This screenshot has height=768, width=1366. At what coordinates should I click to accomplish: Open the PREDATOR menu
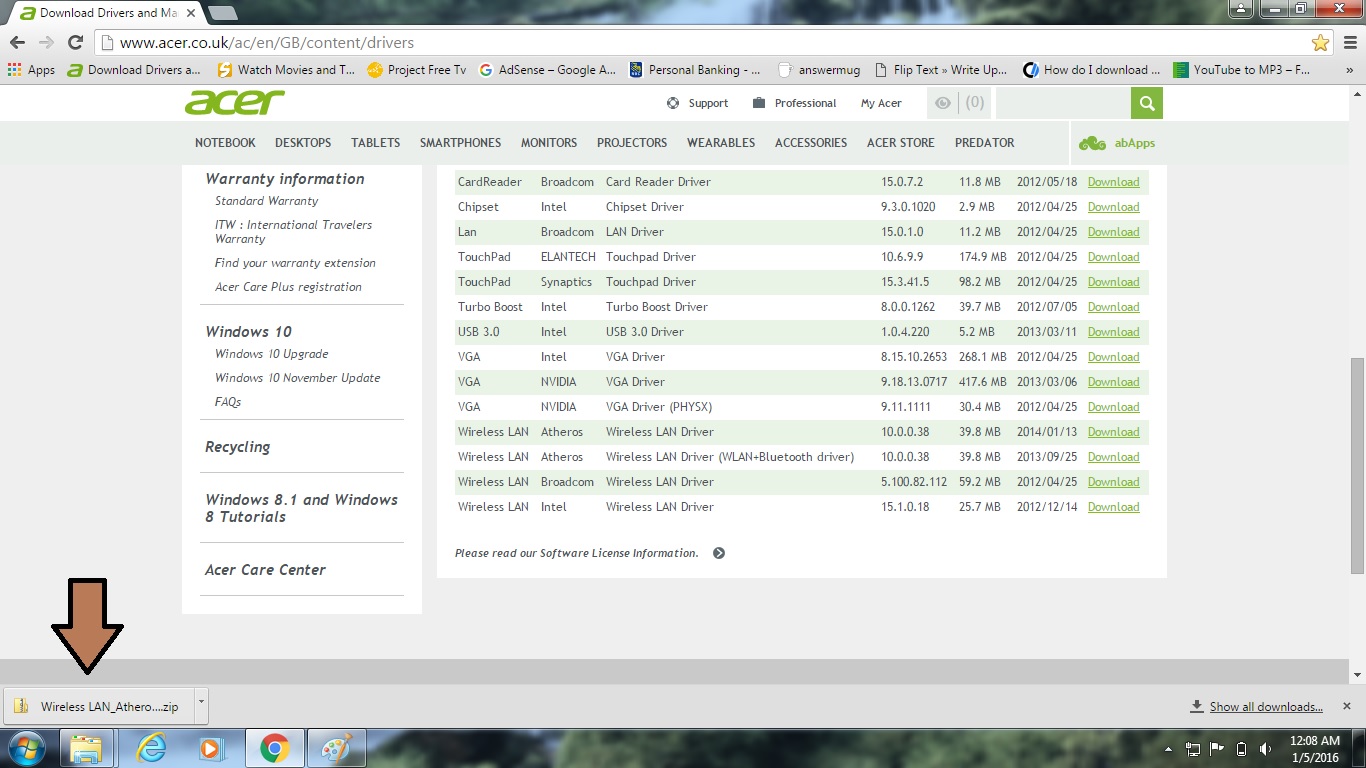[x=985, y=143]
